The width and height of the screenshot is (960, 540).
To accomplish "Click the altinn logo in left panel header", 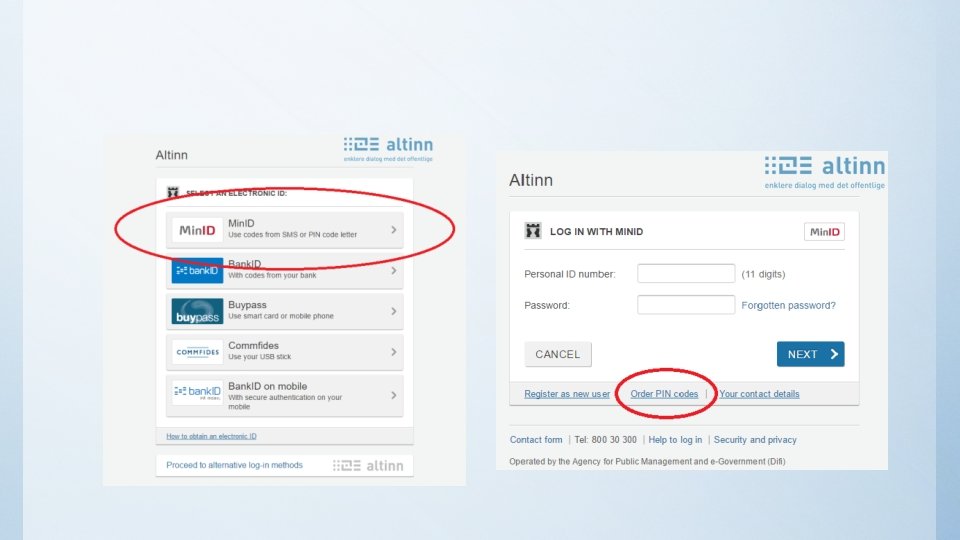I will tap(388, 149).
